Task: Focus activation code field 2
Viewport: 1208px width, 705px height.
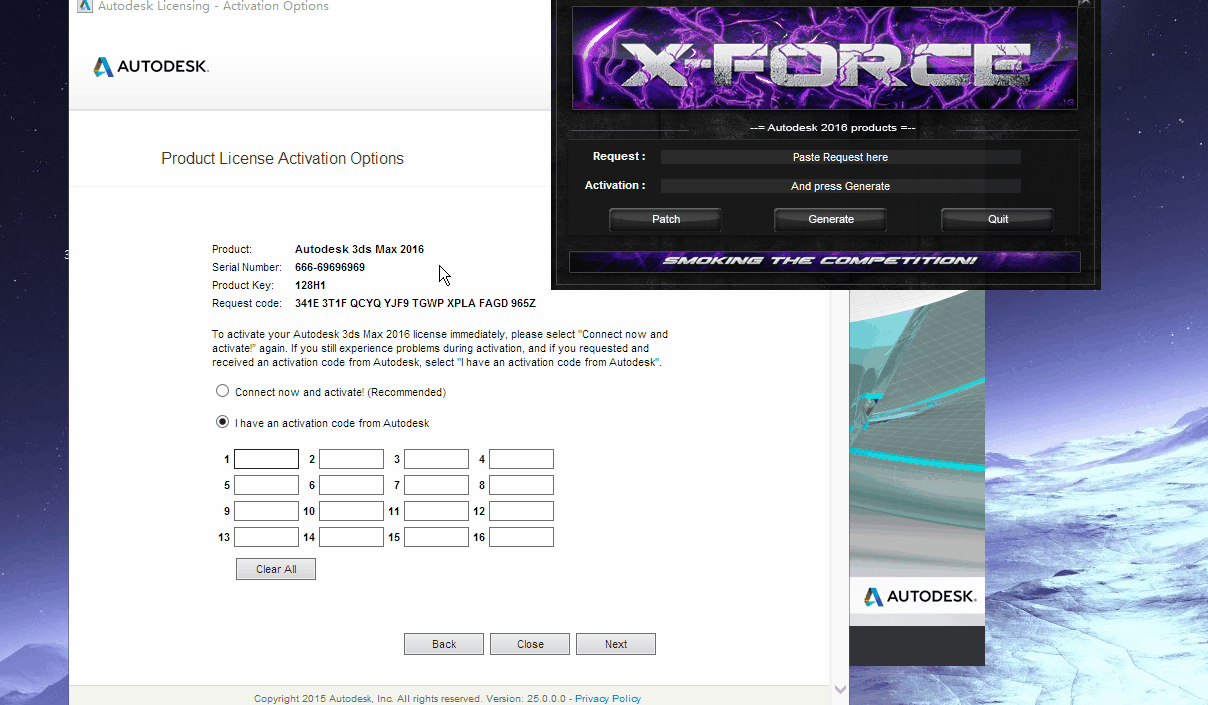Action: (x=351, y=459)
